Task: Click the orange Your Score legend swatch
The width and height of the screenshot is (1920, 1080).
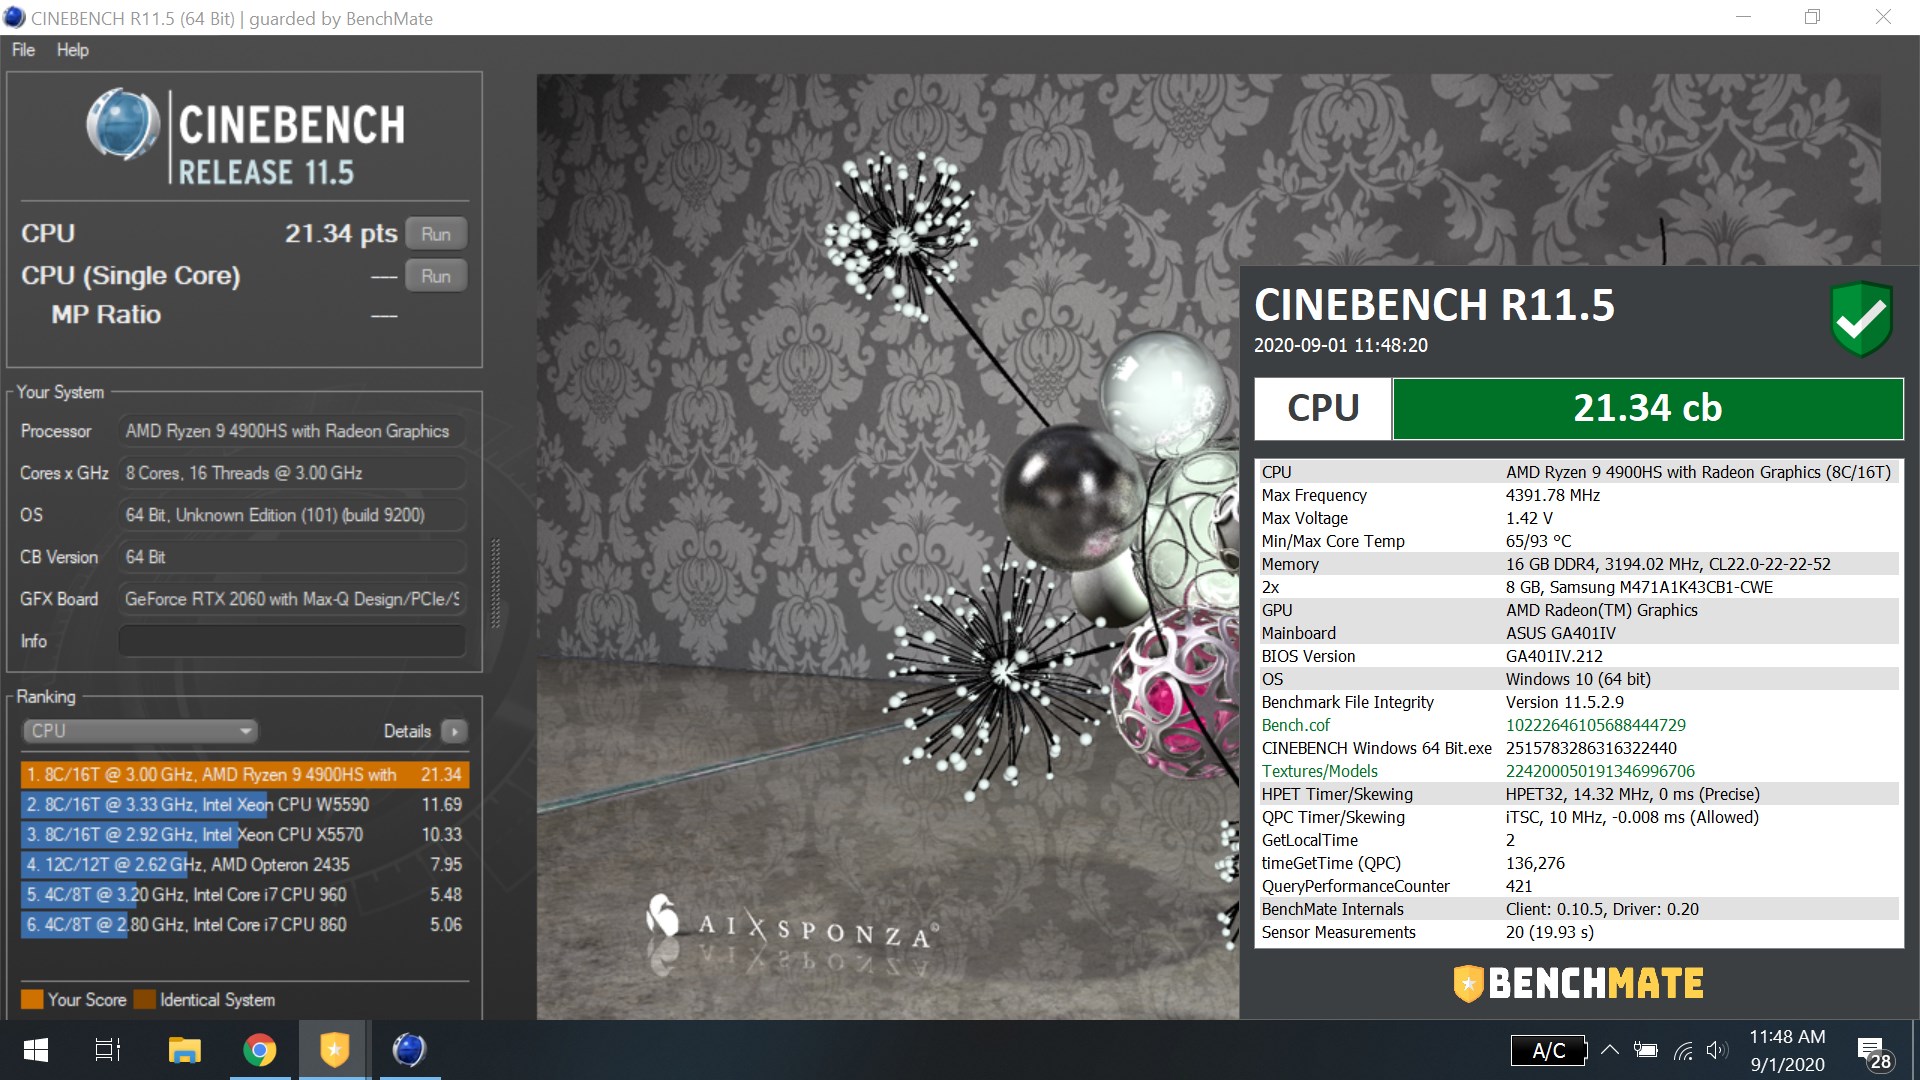Action: tap(32, 1000)
